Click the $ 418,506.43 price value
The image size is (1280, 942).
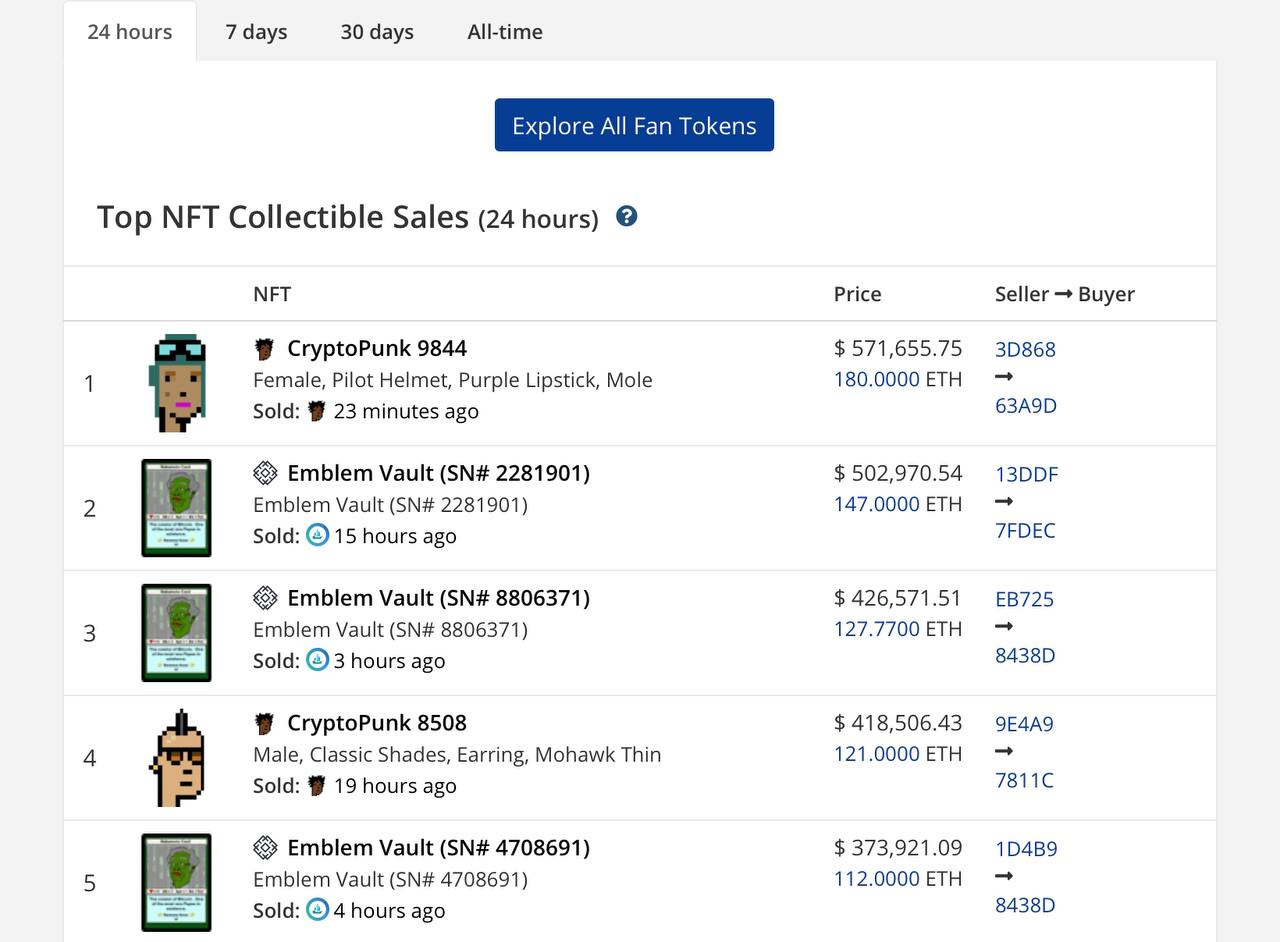[x=898, y=723]
